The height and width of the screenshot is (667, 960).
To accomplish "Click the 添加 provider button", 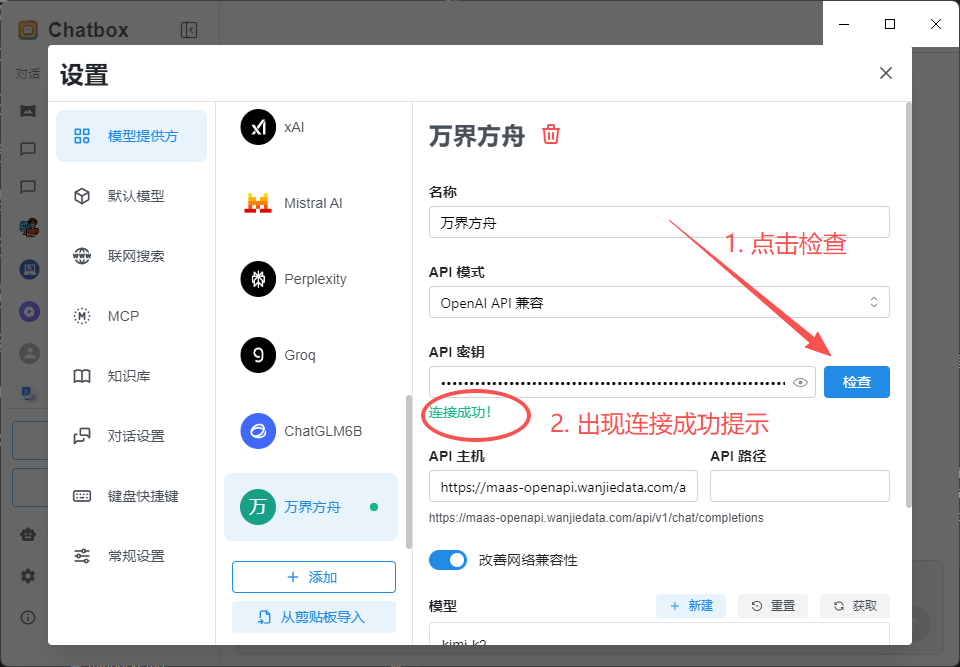I will click(313, 577).
